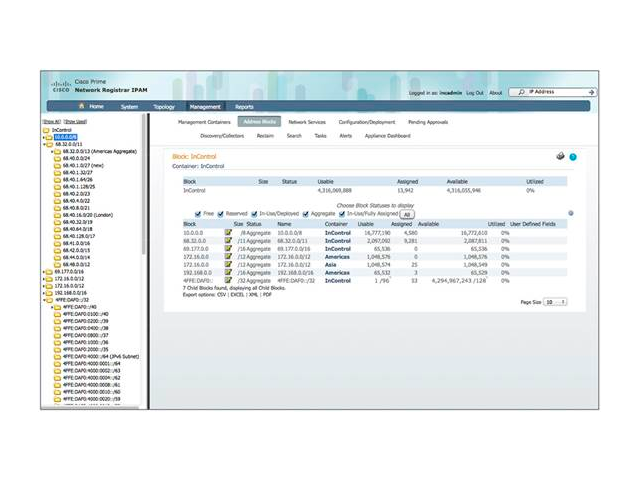Screen dimensions: 640x480
Task: Click the InControl root folder icon
Action: pos(47,130)
